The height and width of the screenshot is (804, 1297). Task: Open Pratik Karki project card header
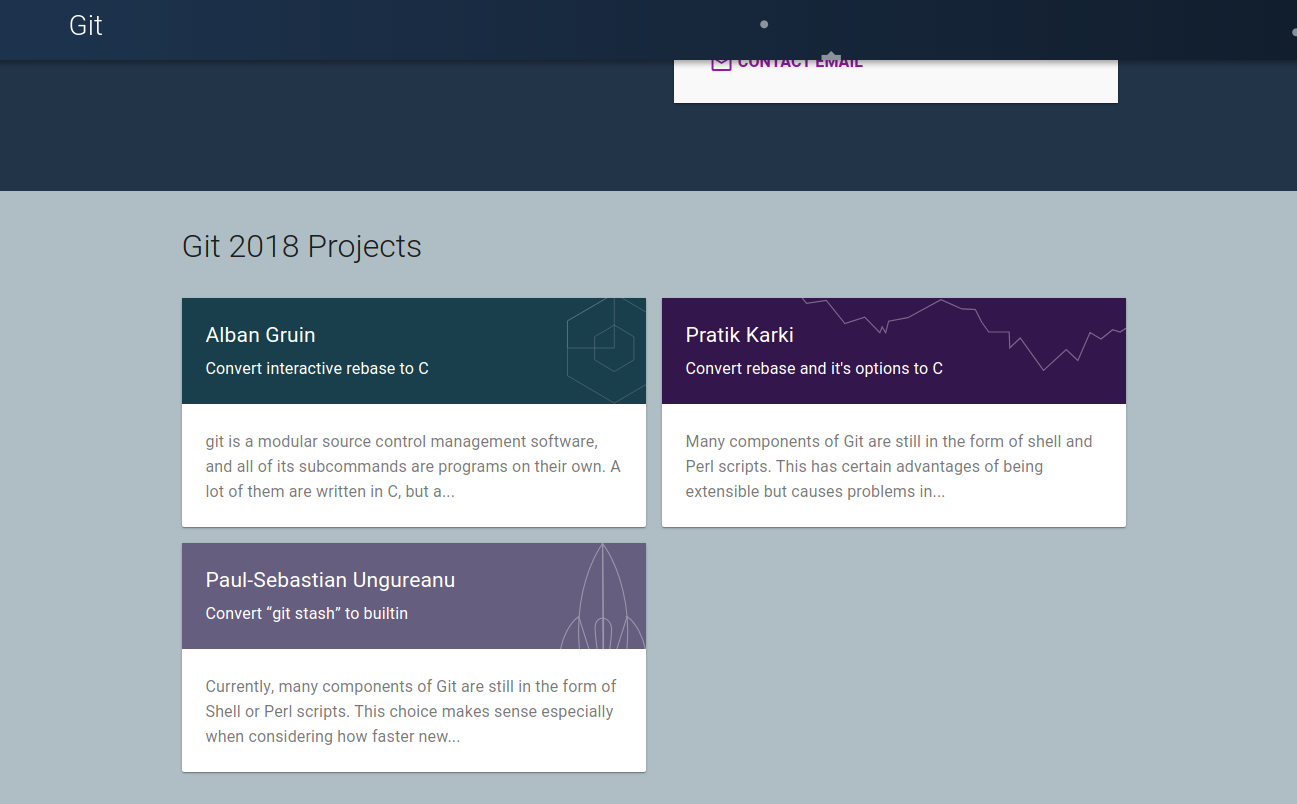point(894,351)
